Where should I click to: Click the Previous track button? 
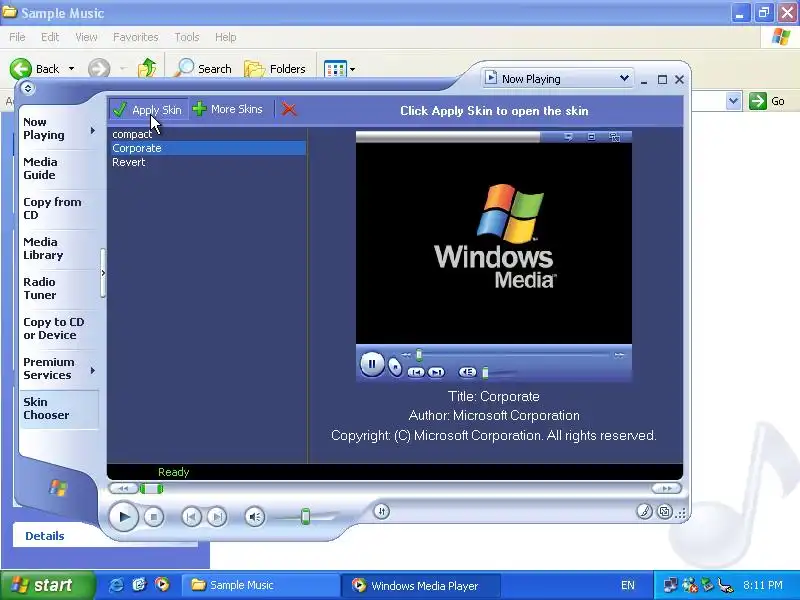click(x=191, y=517)
